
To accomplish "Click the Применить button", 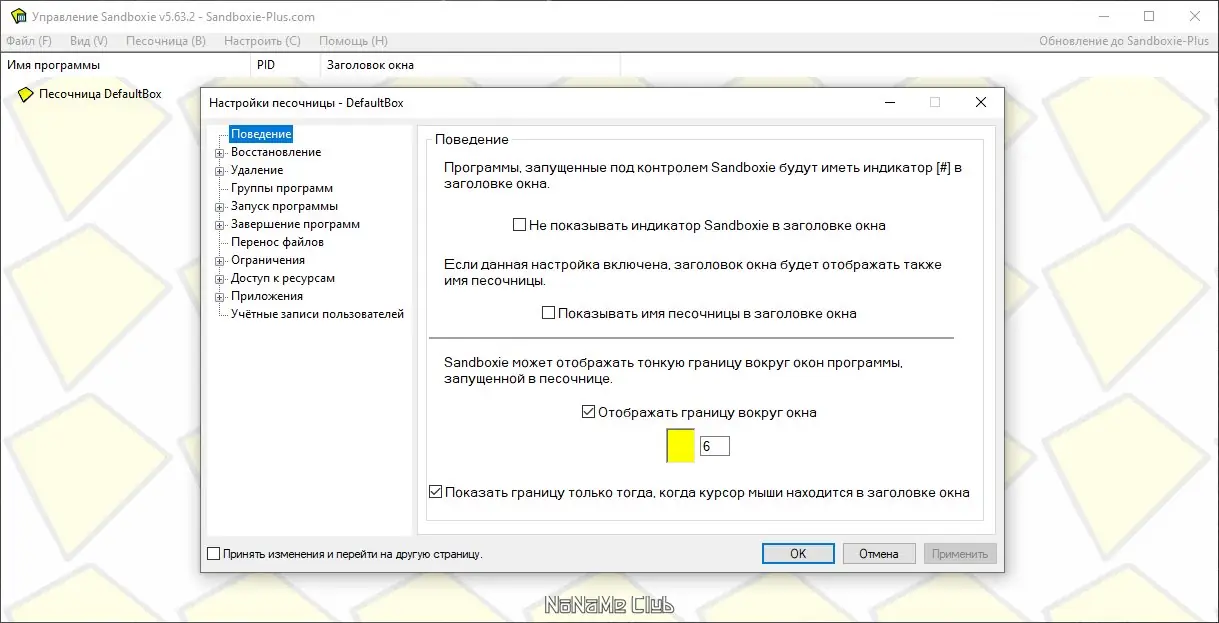I will [x=960, y=553].
